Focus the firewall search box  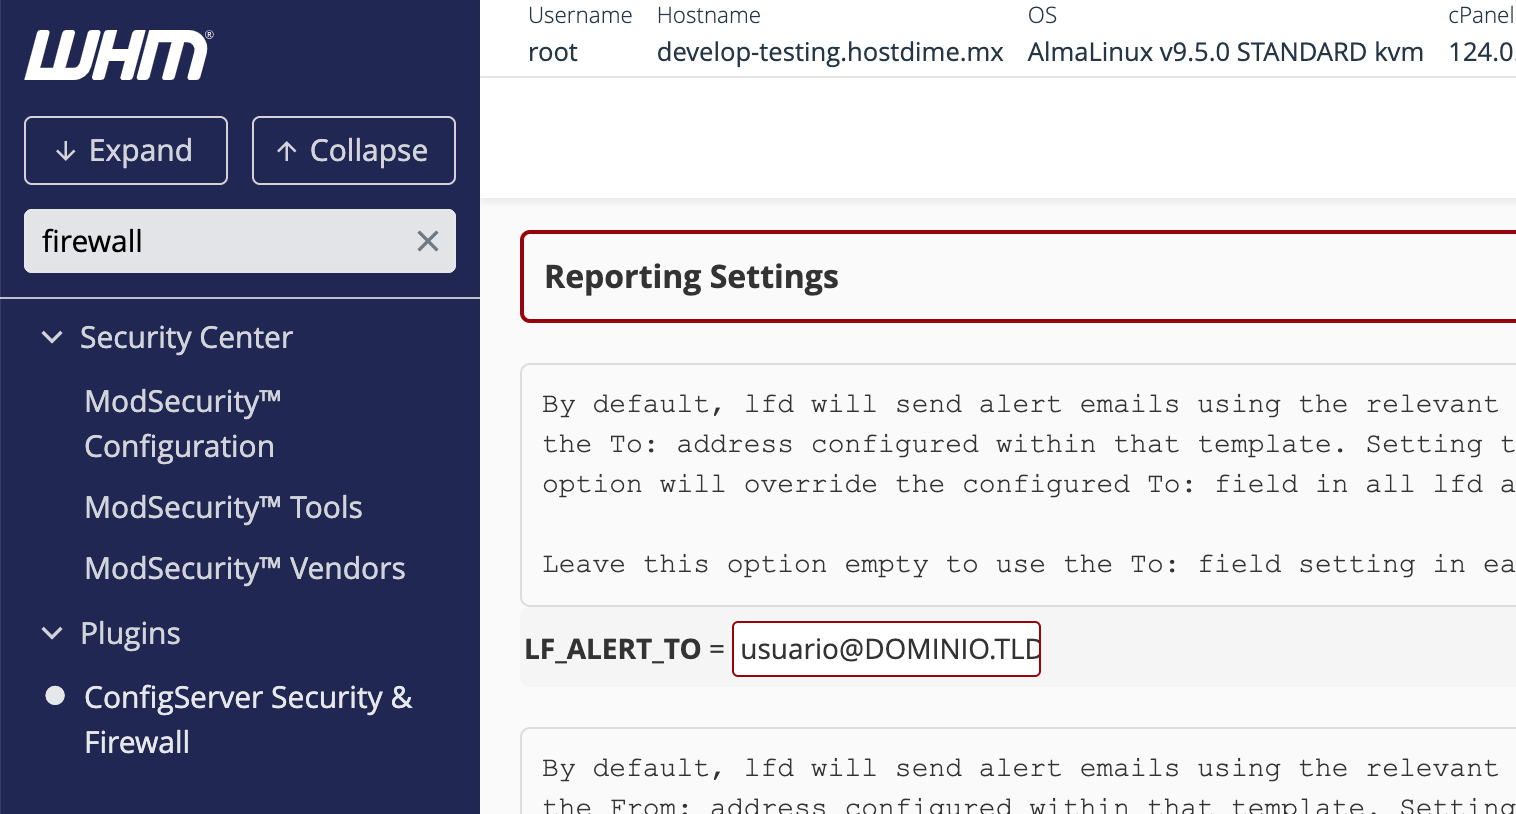220,241
